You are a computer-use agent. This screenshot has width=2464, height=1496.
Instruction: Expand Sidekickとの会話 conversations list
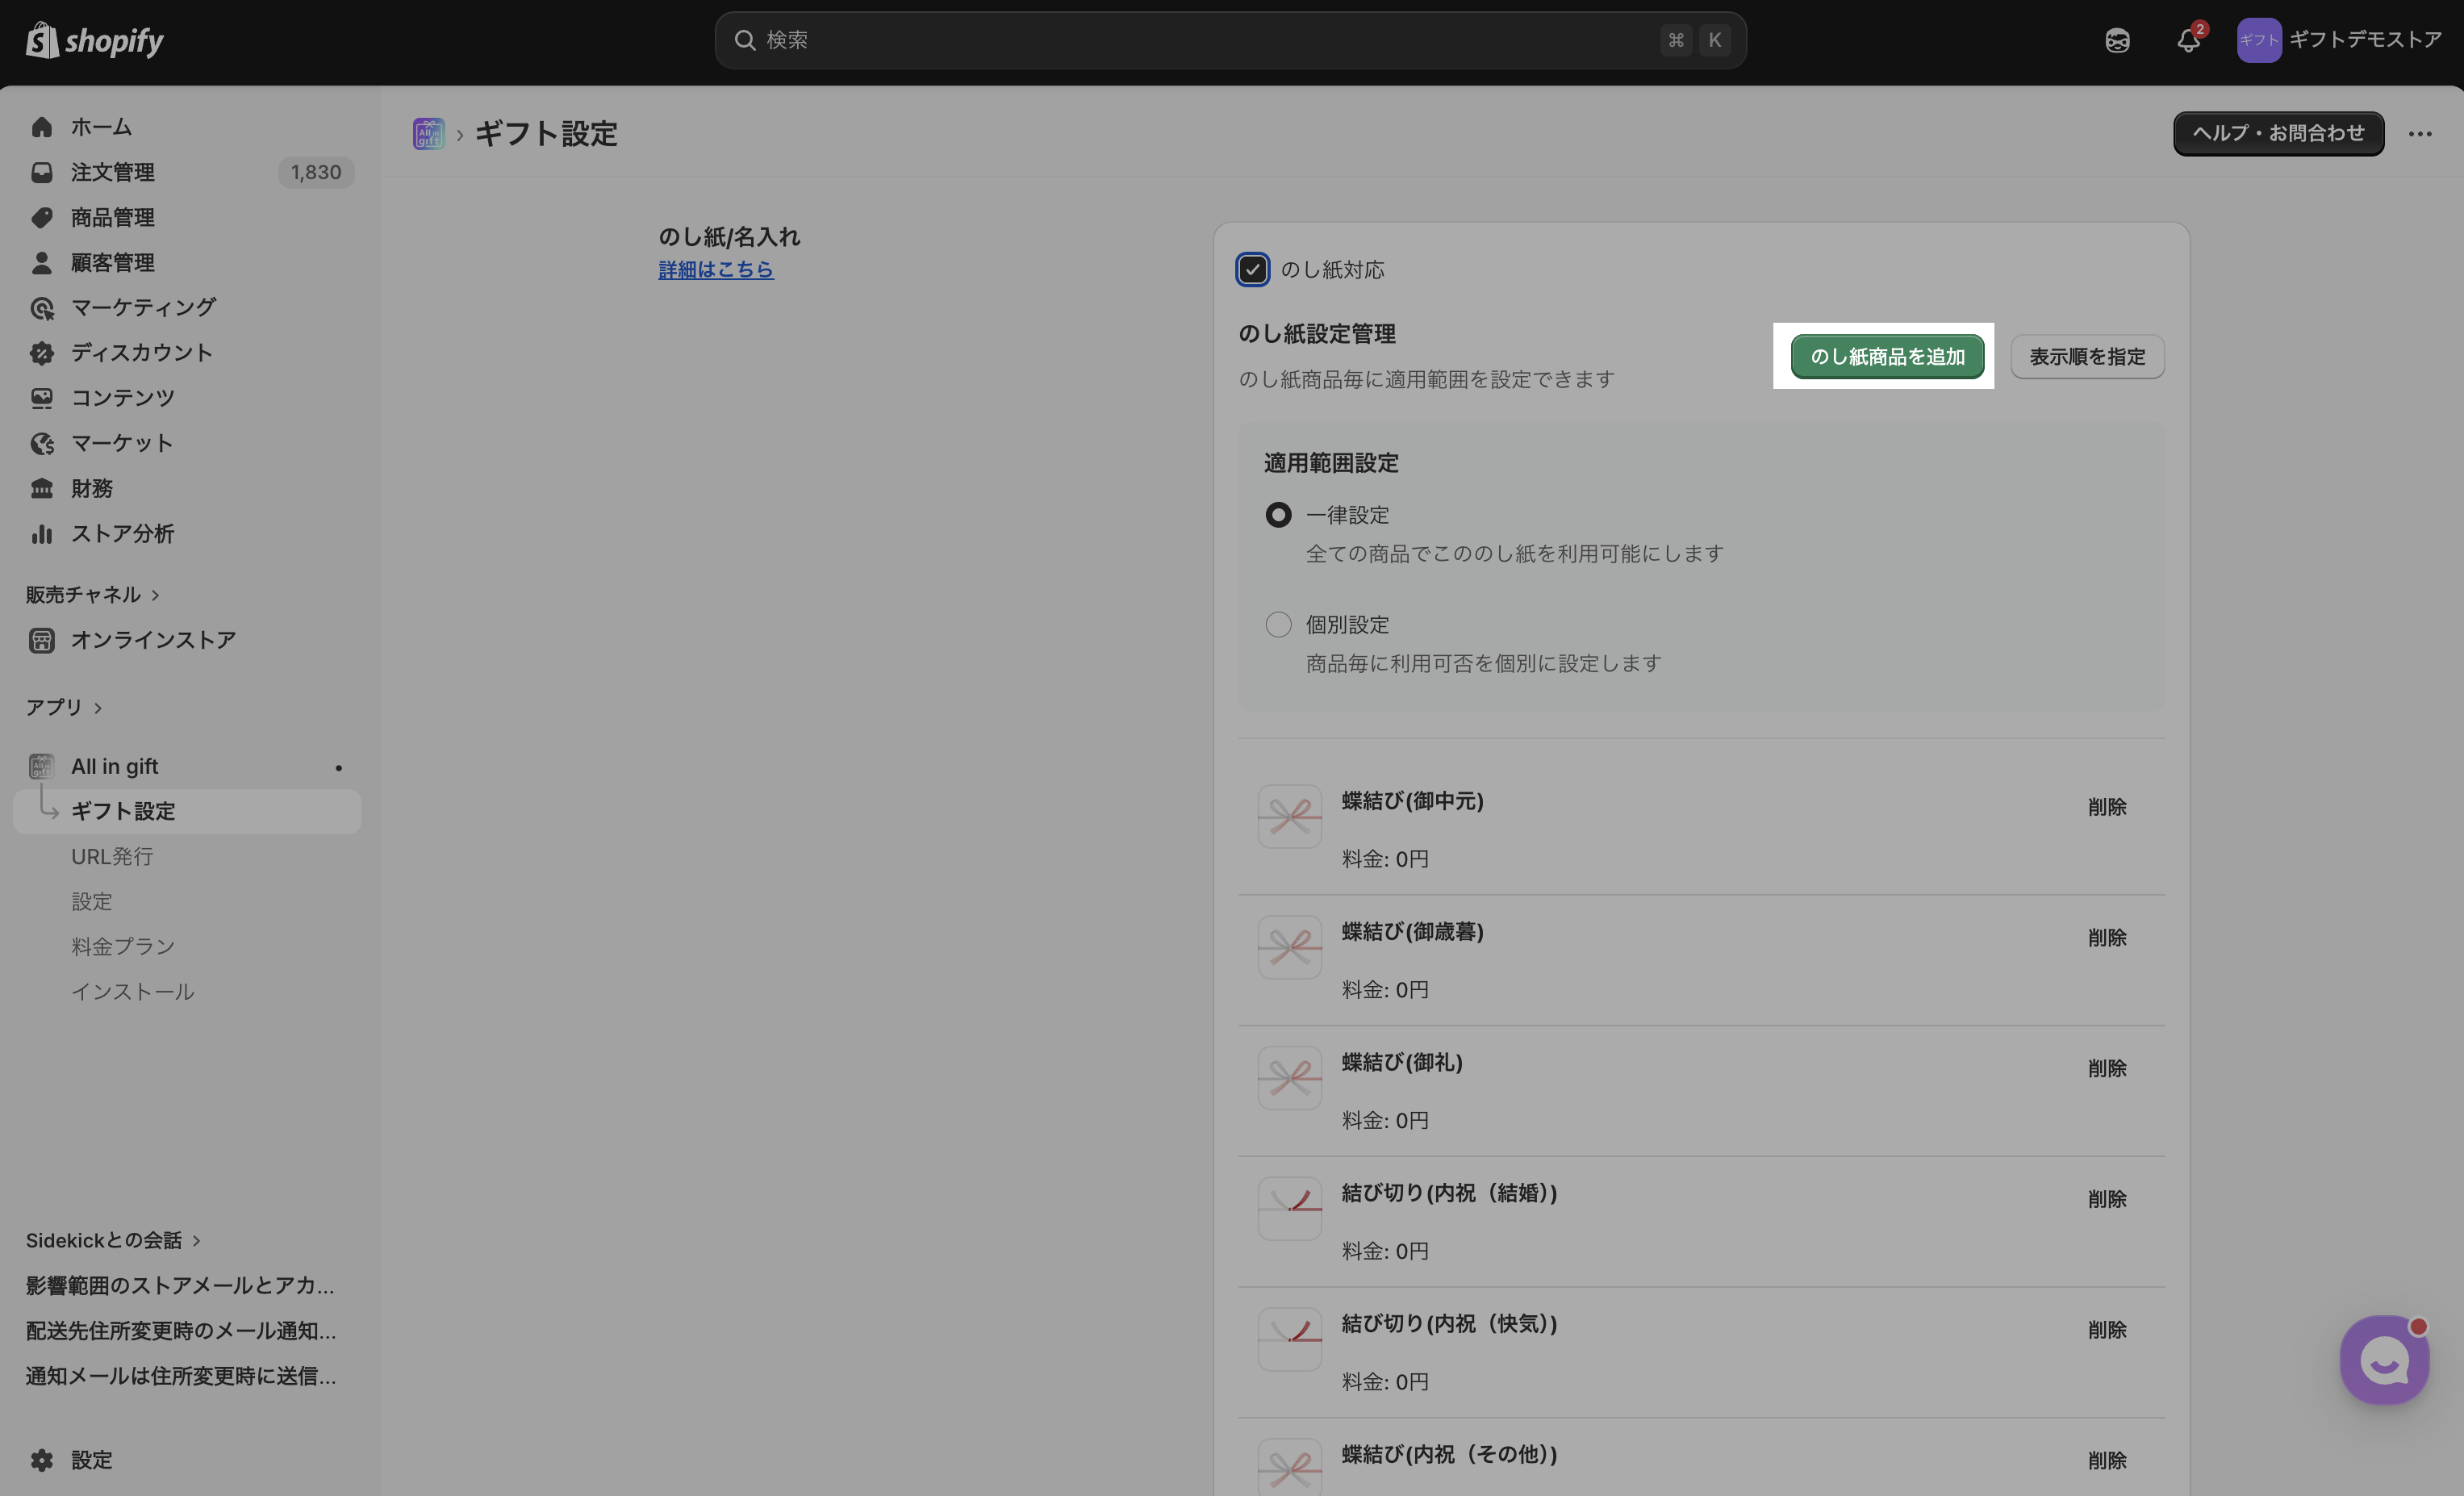[196, 1241]
